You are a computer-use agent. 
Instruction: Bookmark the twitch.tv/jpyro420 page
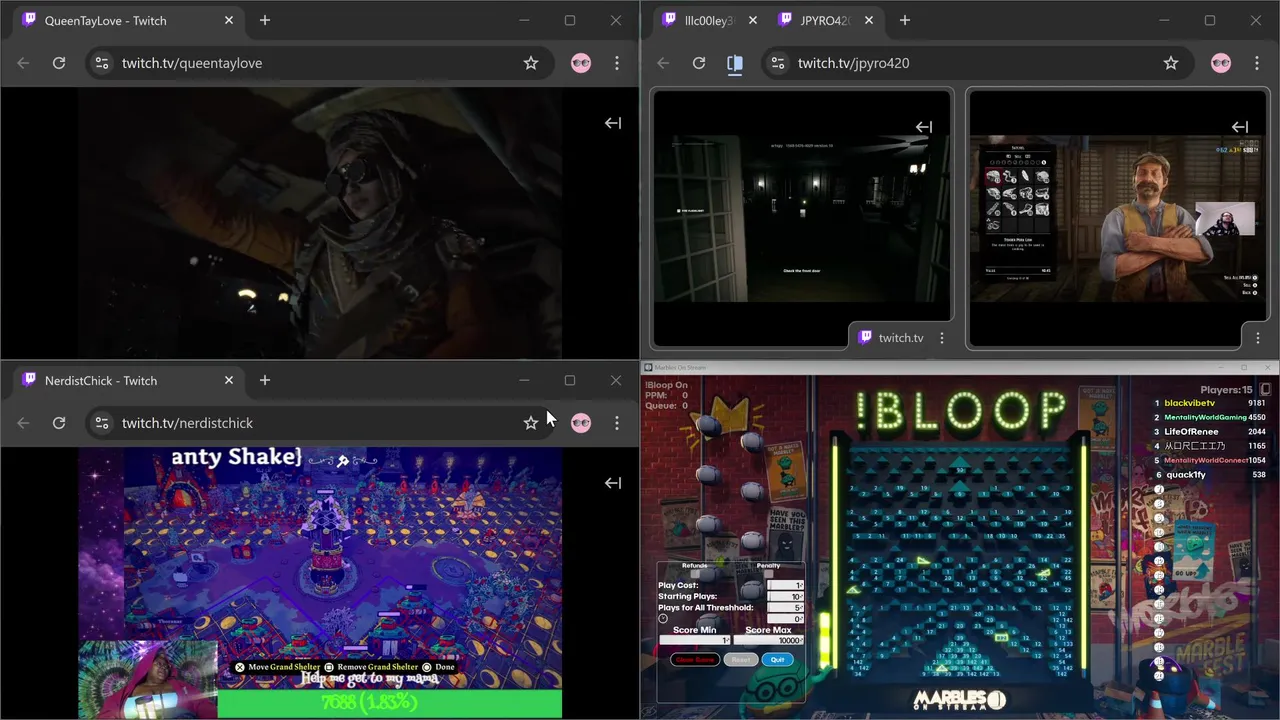1171,63
